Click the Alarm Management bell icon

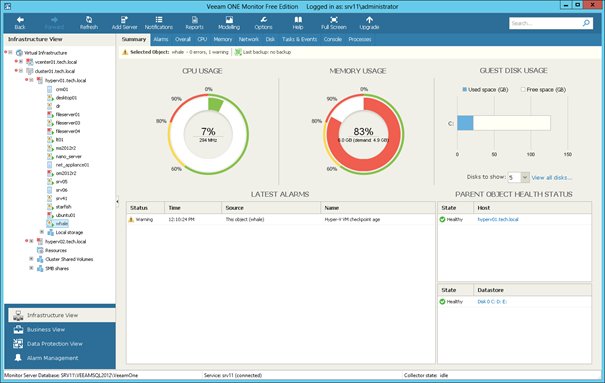(x=18, y=358)
